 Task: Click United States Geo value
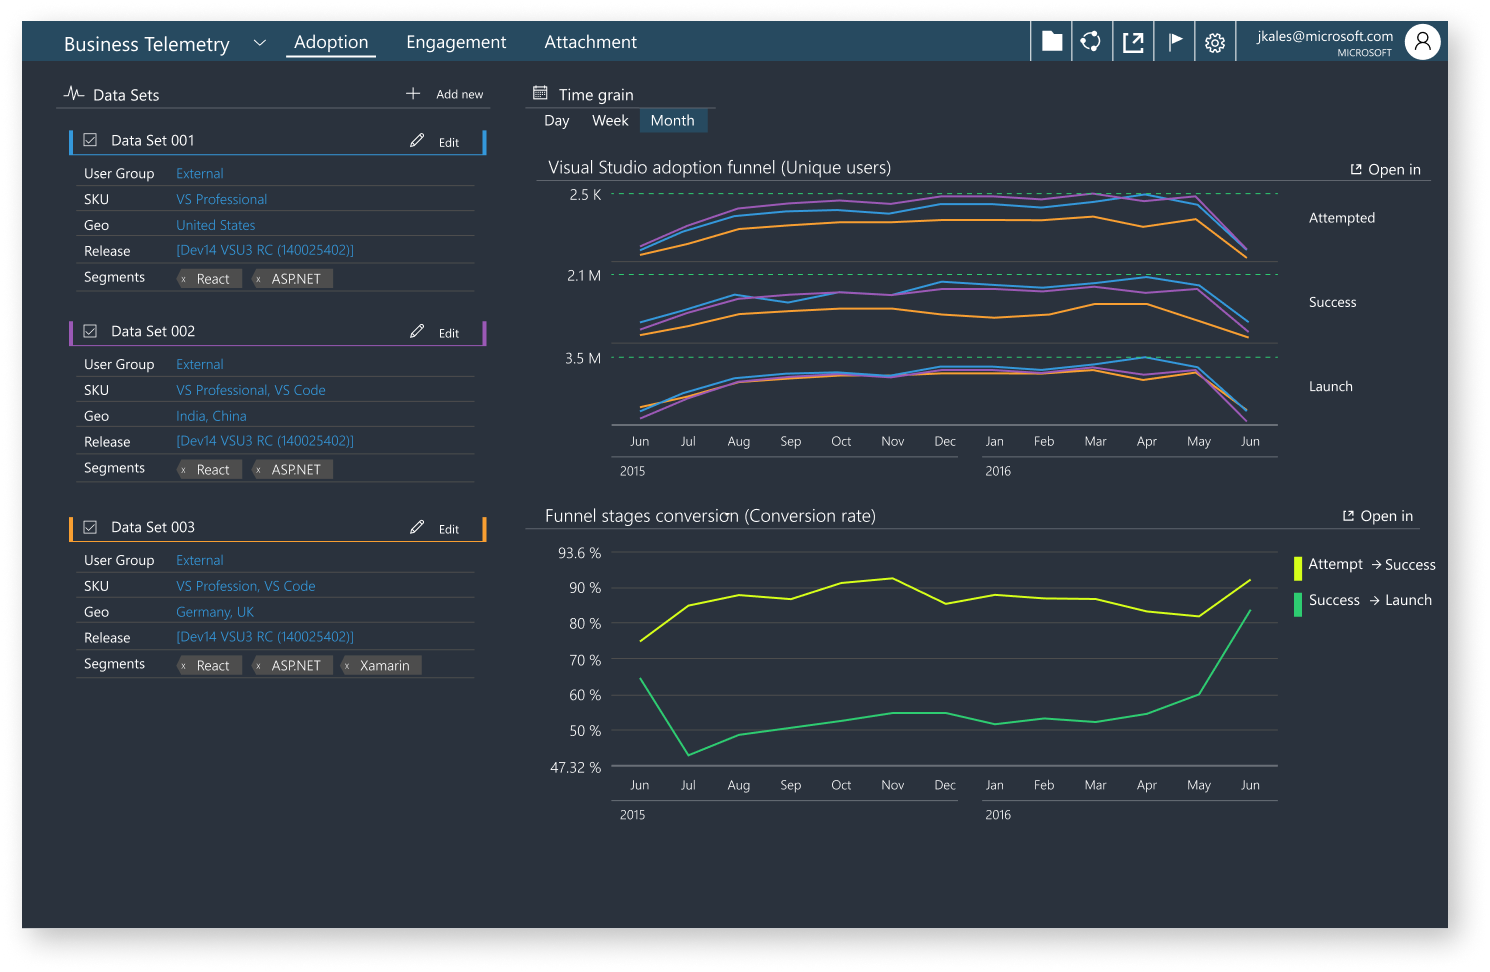tap(216, 225)
